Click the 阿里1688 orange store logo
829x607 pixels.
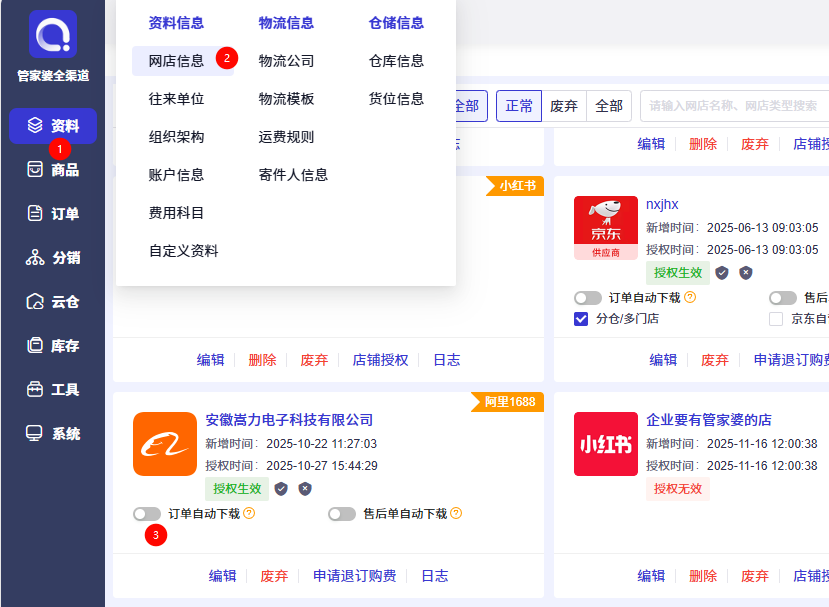pos(165,444)
